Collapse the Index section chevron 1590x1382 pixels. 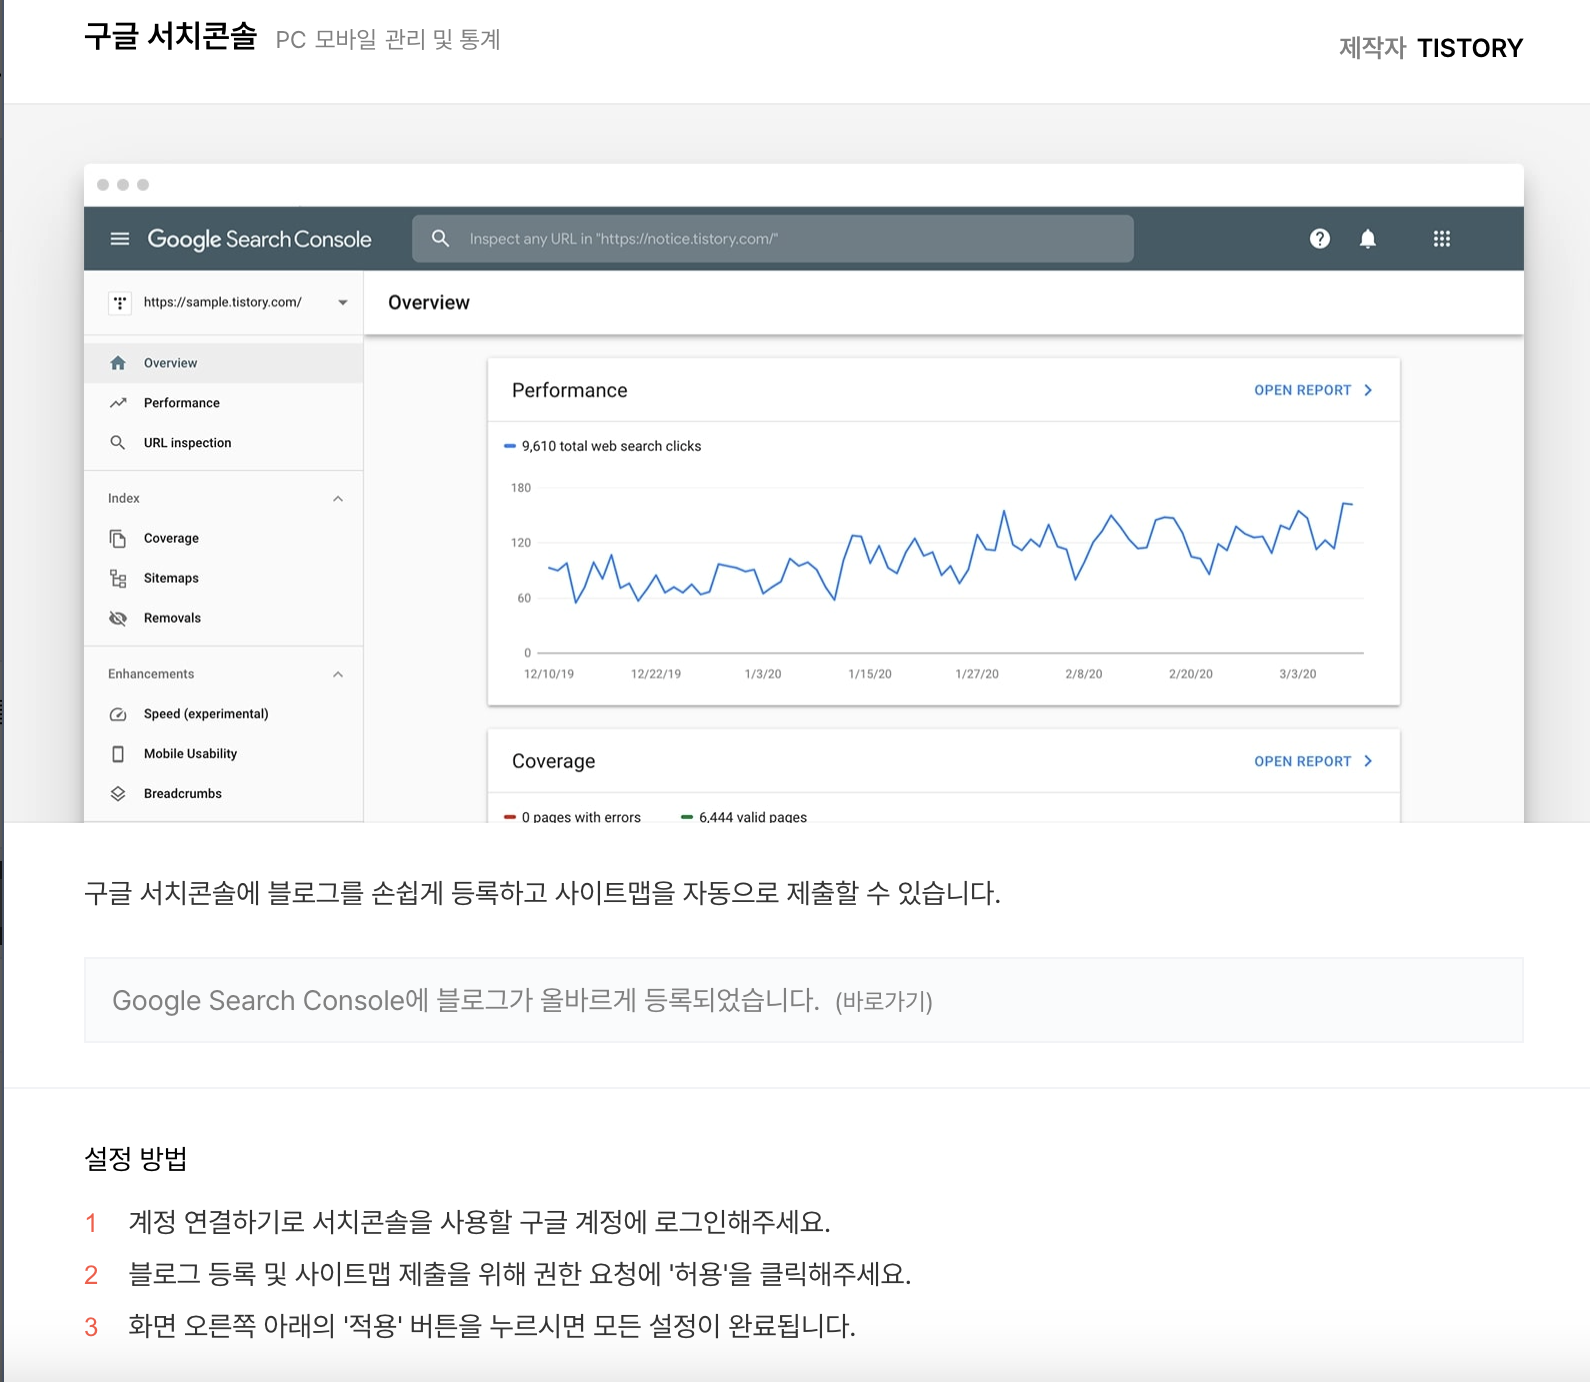tap(338, 499)
